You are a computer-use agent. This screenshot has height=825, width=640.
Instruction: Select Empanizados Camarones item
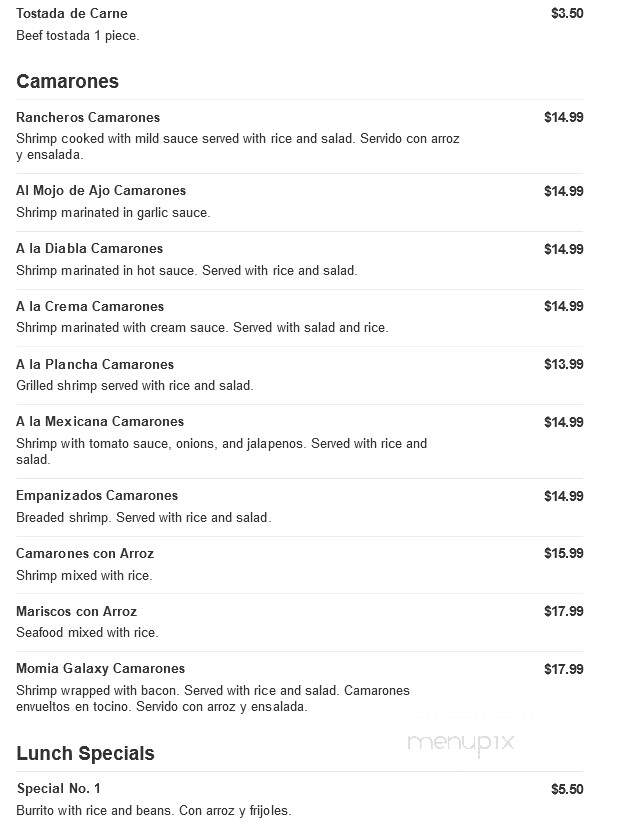point(97,496)
